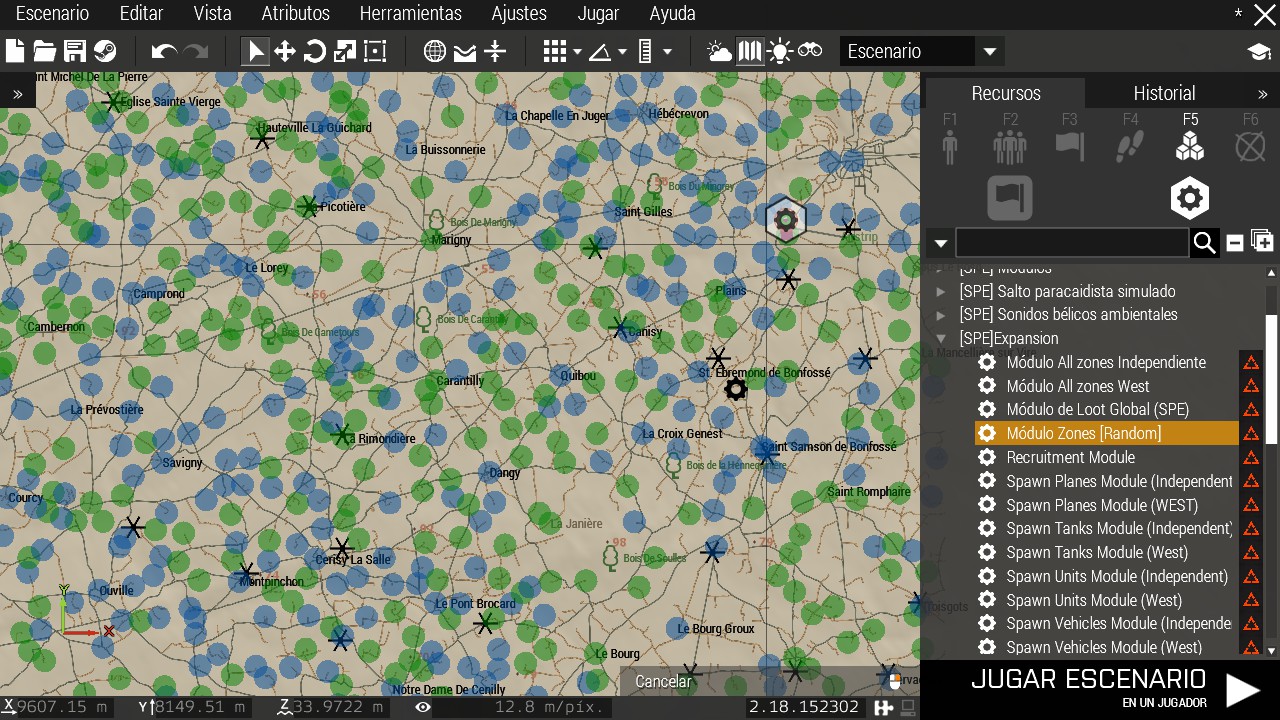This screenshot has height=720, width=1280.
Task: Switch to the Historial tab
Action: point(1164,93)
